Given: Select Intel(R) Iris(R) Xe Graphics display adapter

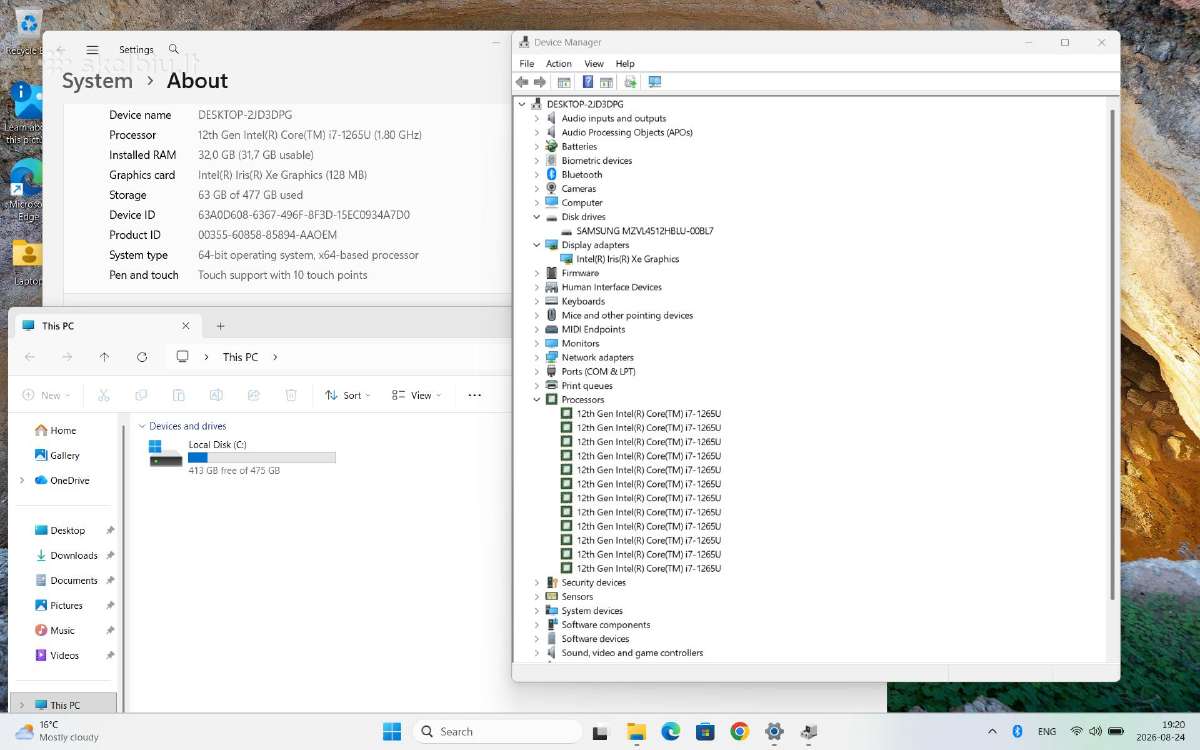Looking at the screenshot, I should pyautogui.click(x=627, y=259).
